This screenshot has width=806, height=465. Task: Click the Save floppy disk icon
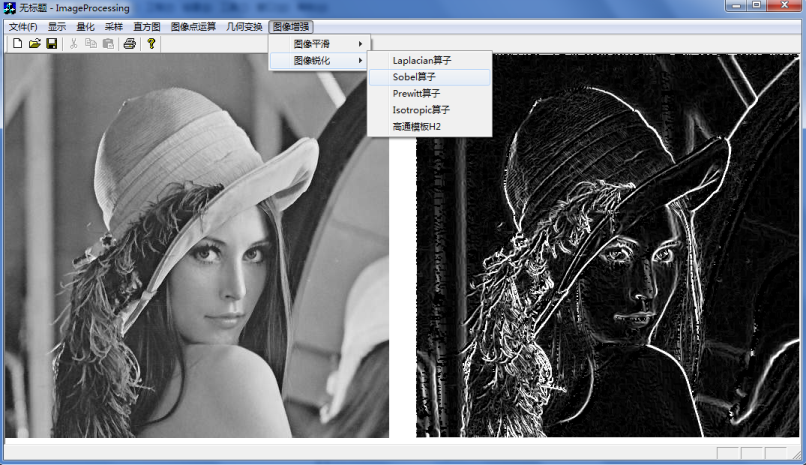click(51, 44)
